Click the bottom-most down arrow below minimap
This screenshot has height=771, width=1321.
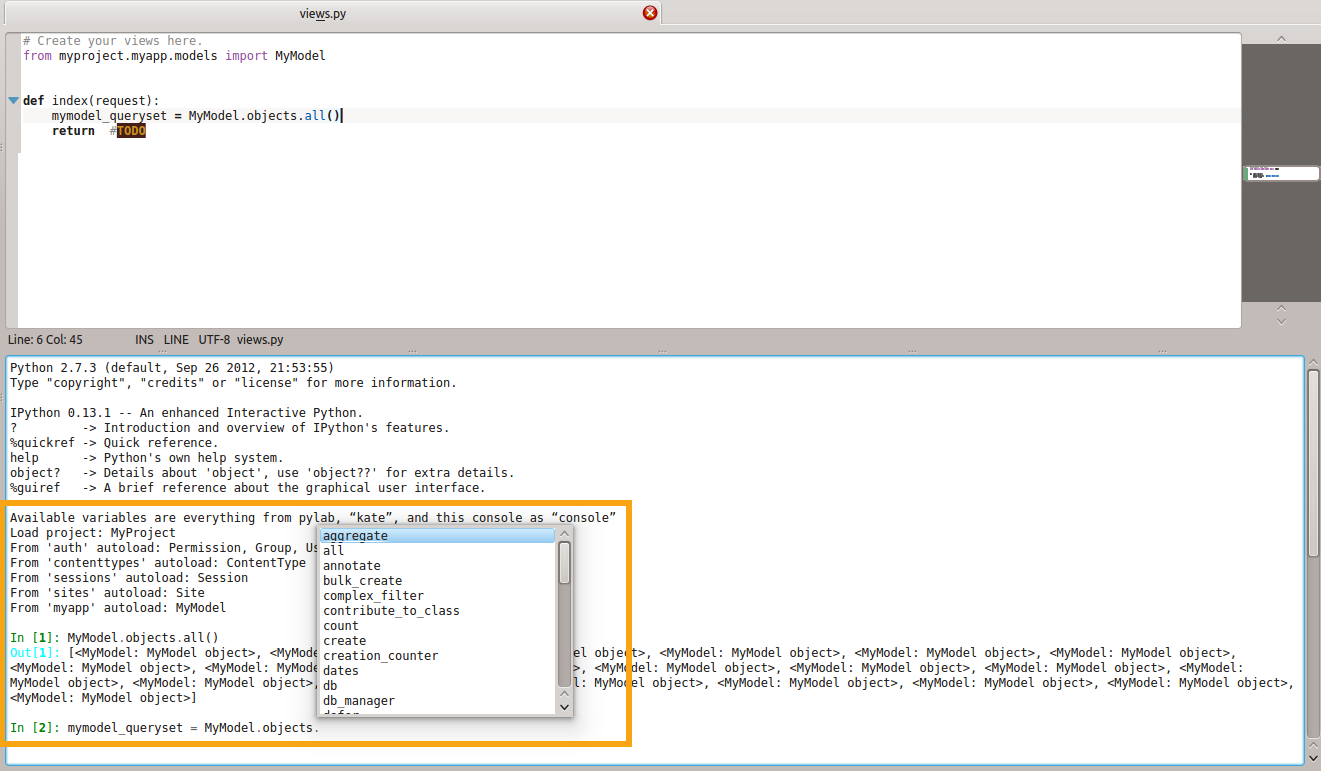pos(1281,322)
